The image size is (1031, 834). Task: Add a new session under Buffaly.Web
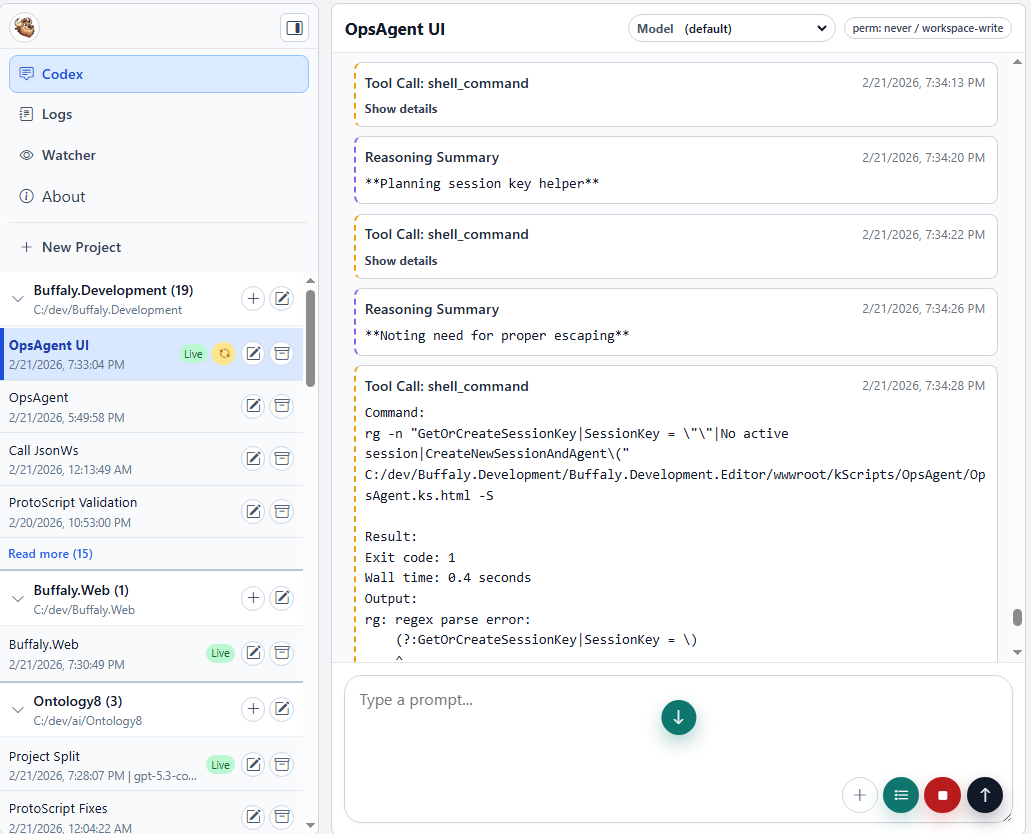point(253,597)
